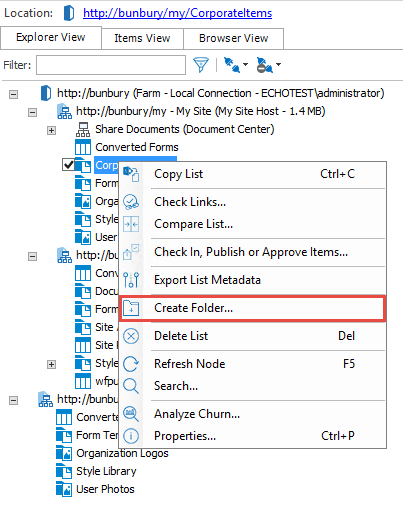Click the User Photos library icon at bottom
The height and width of the screenshot is (506, 403).
point(64,489)
